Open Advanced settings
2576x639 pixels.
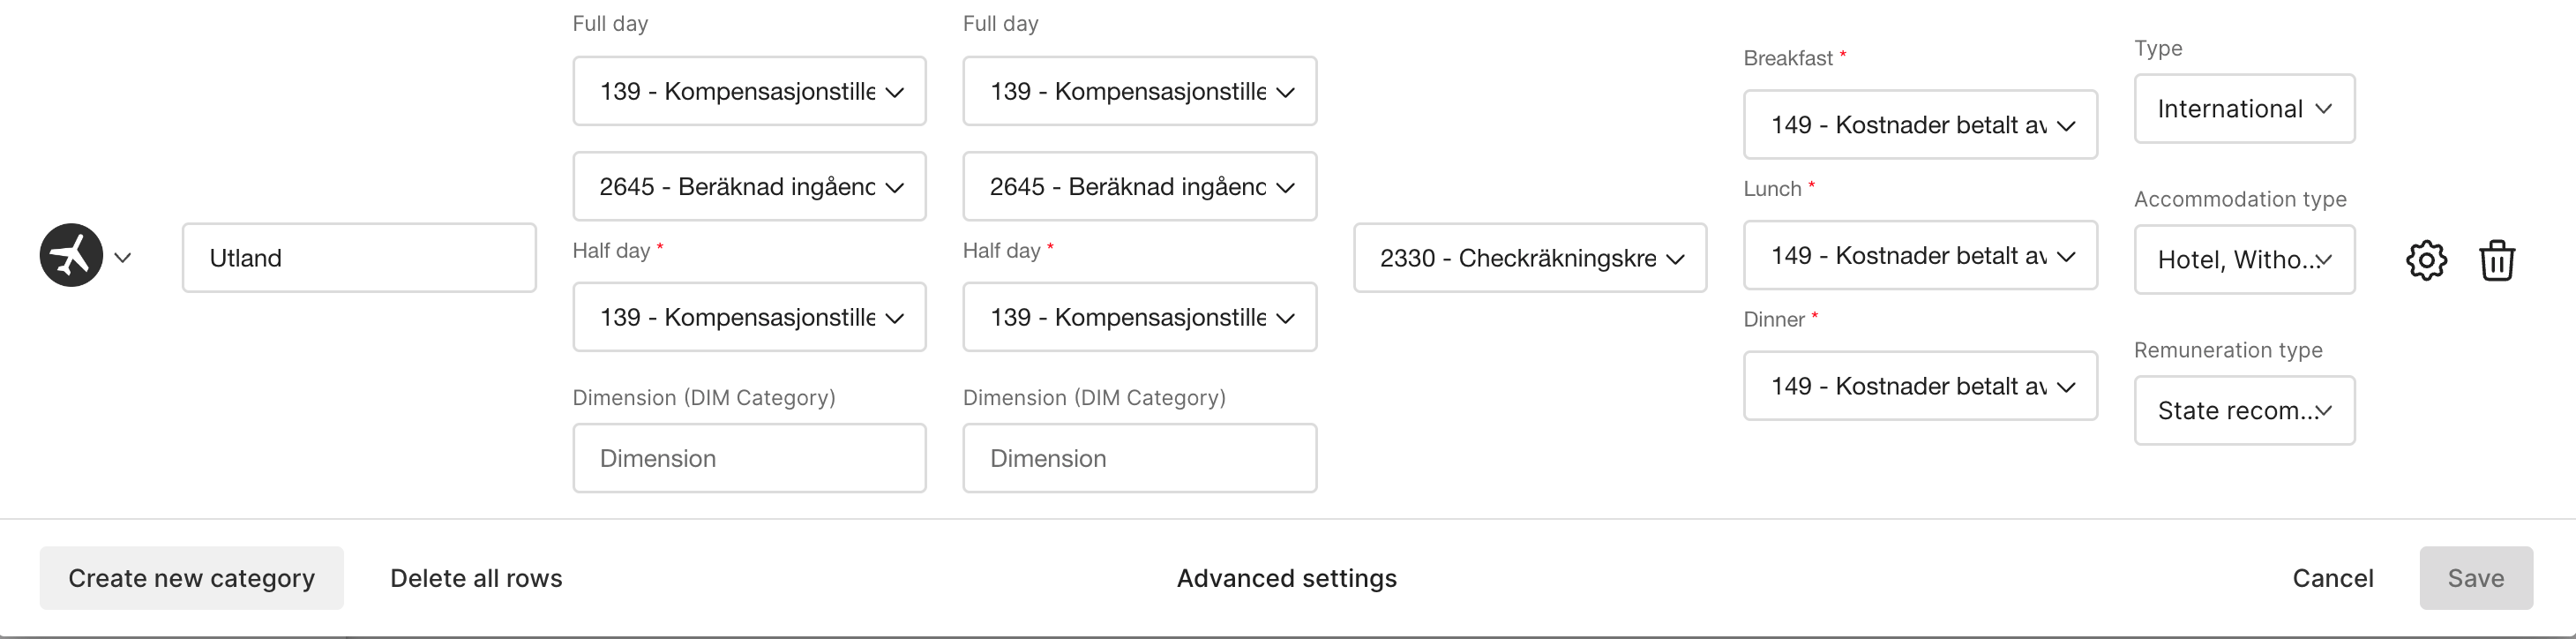pyautogui.click(x=1286, y=578)
